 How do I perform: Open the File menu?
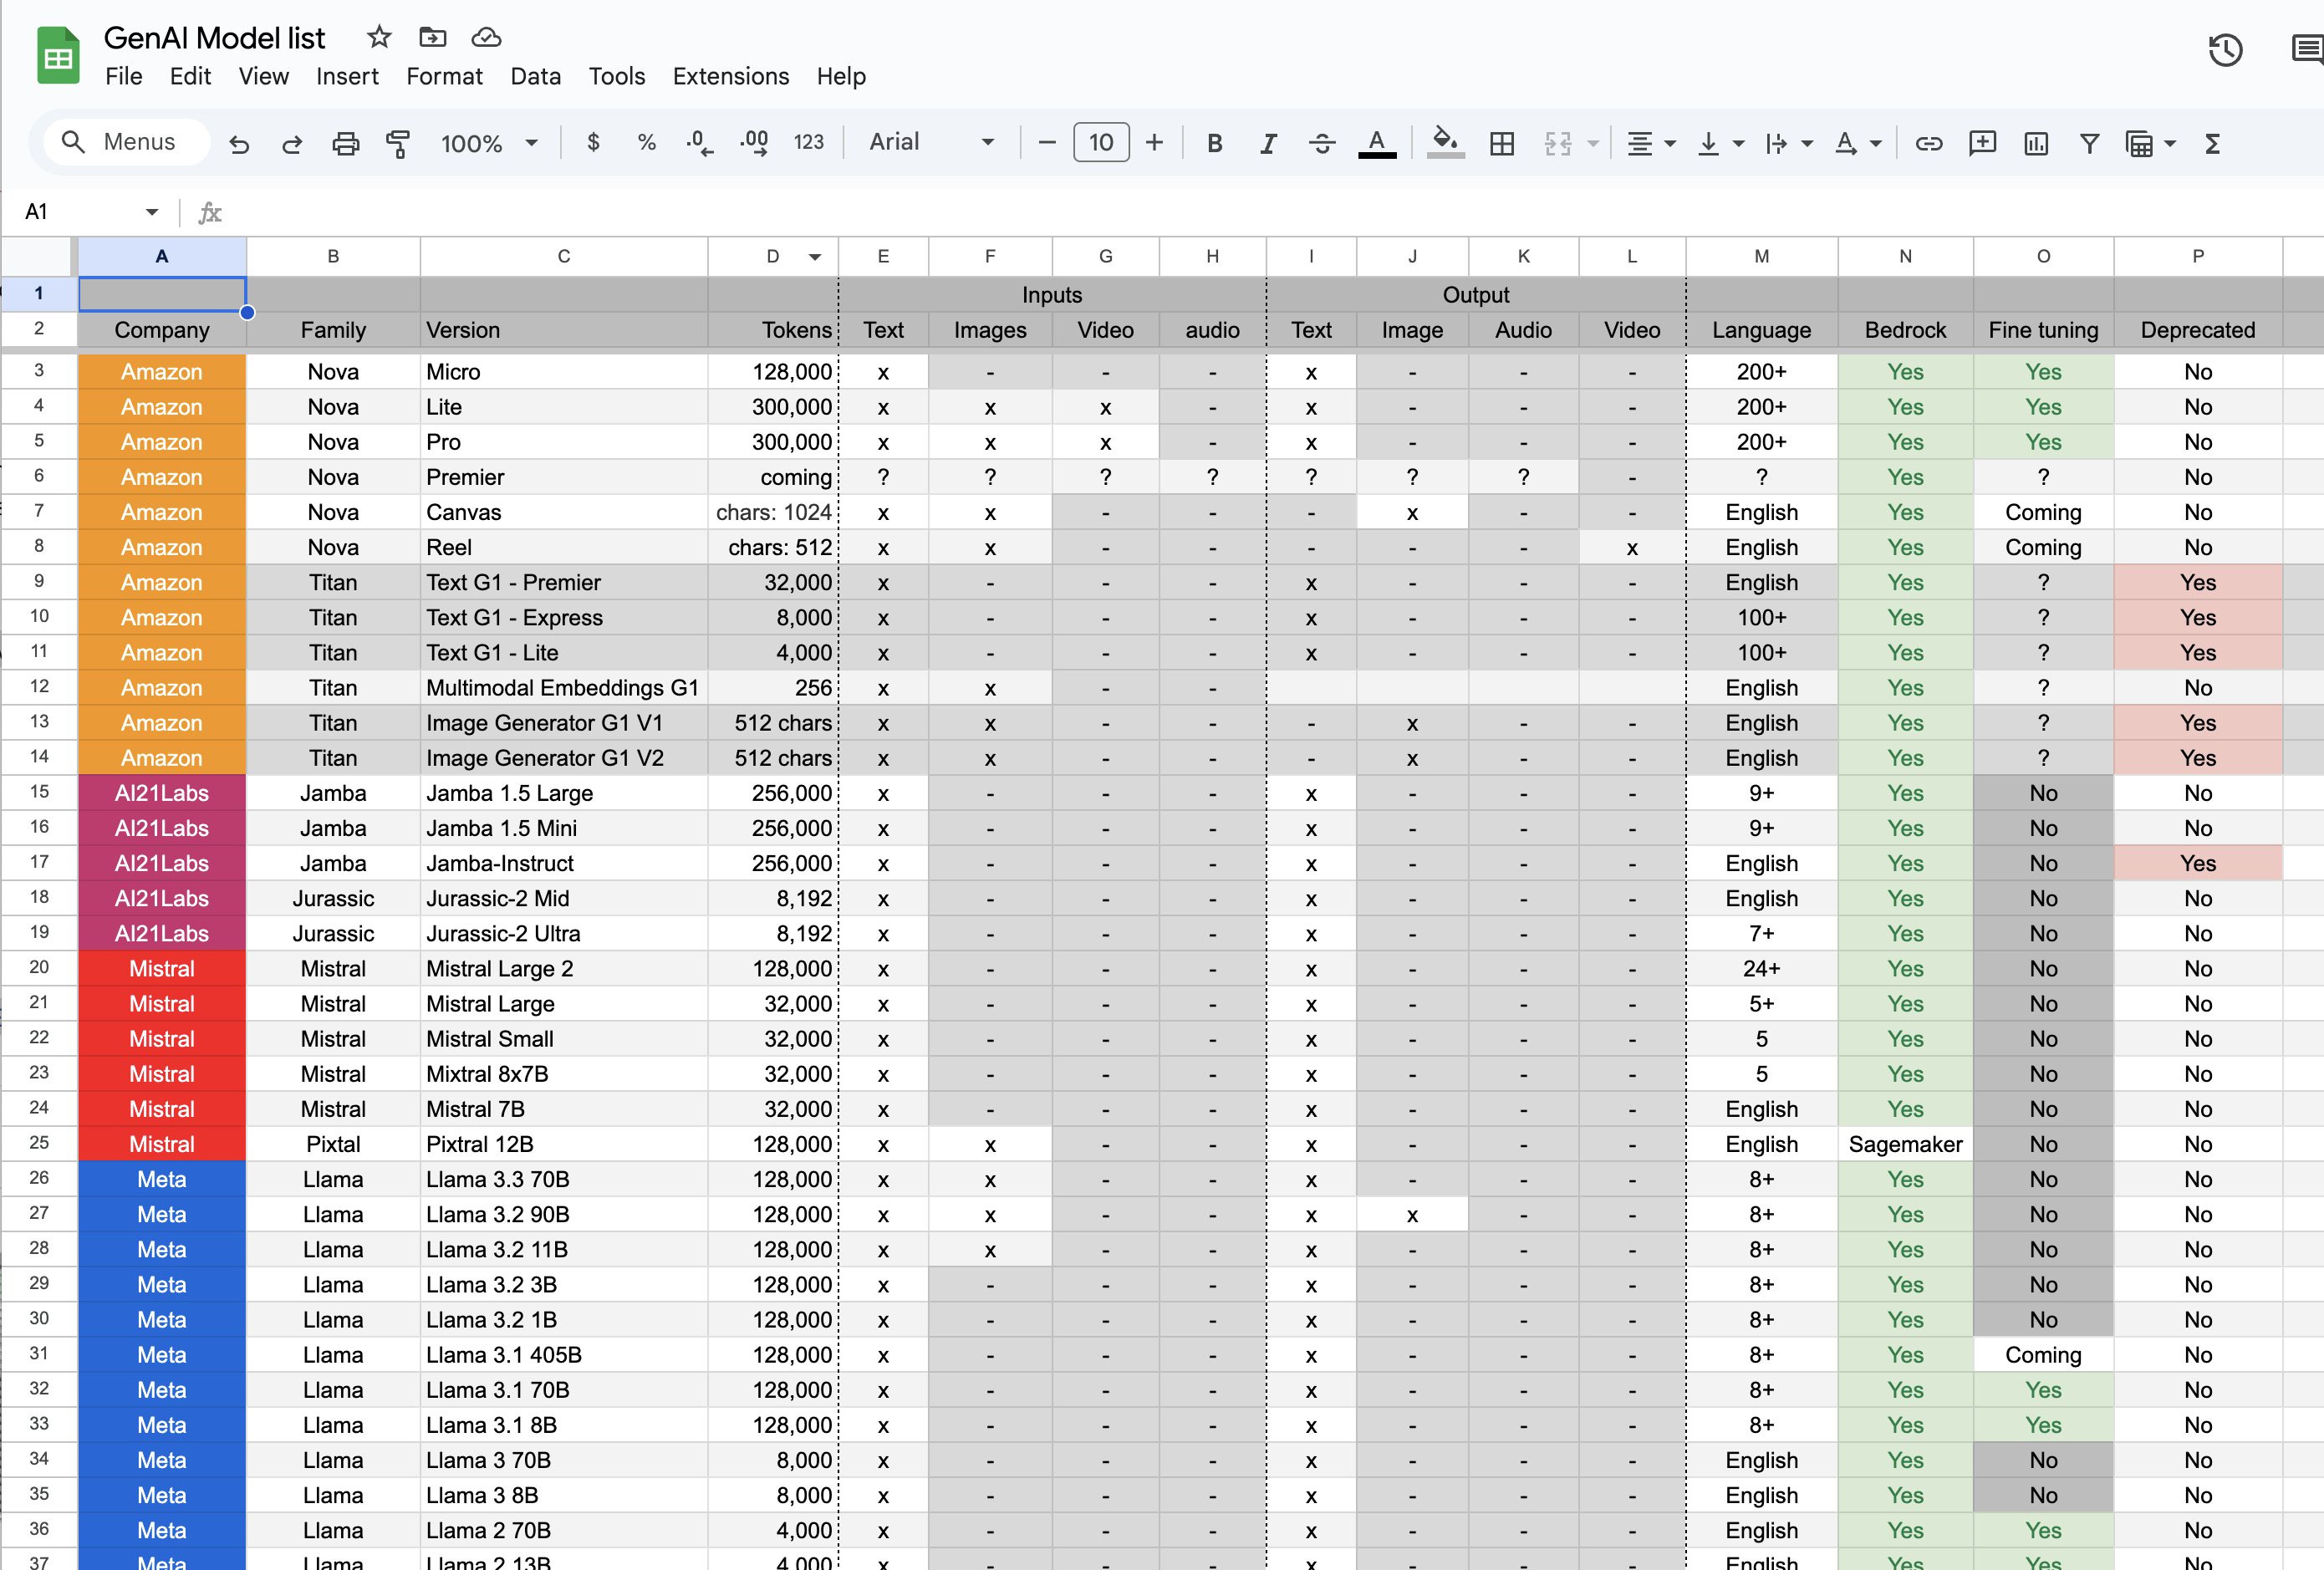pos(123,76)
